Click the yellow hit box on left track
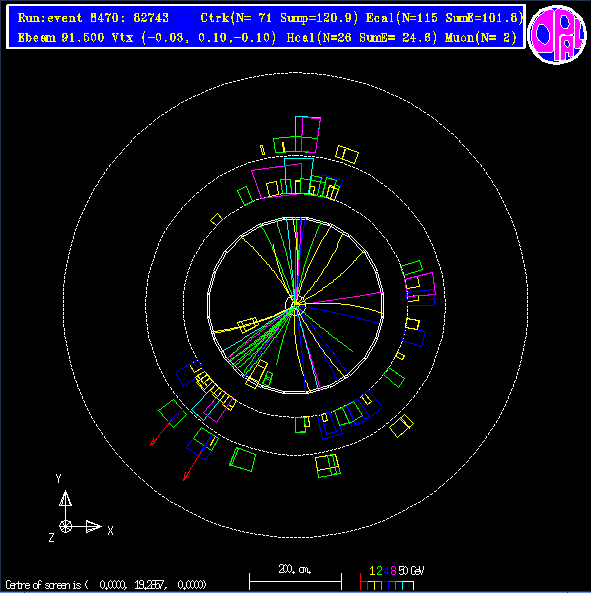This screenshot has height=593, width=591. (x=248, y=325)
